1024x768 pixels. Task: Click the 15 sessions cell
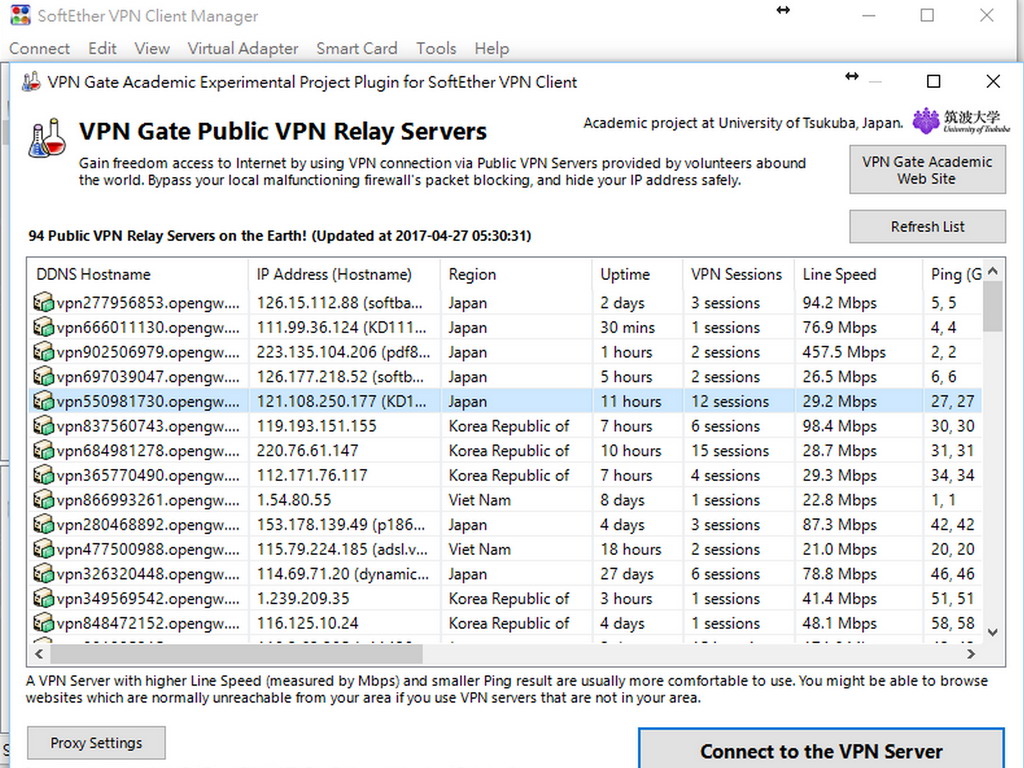pyautogui.click(x=729, y=451)
